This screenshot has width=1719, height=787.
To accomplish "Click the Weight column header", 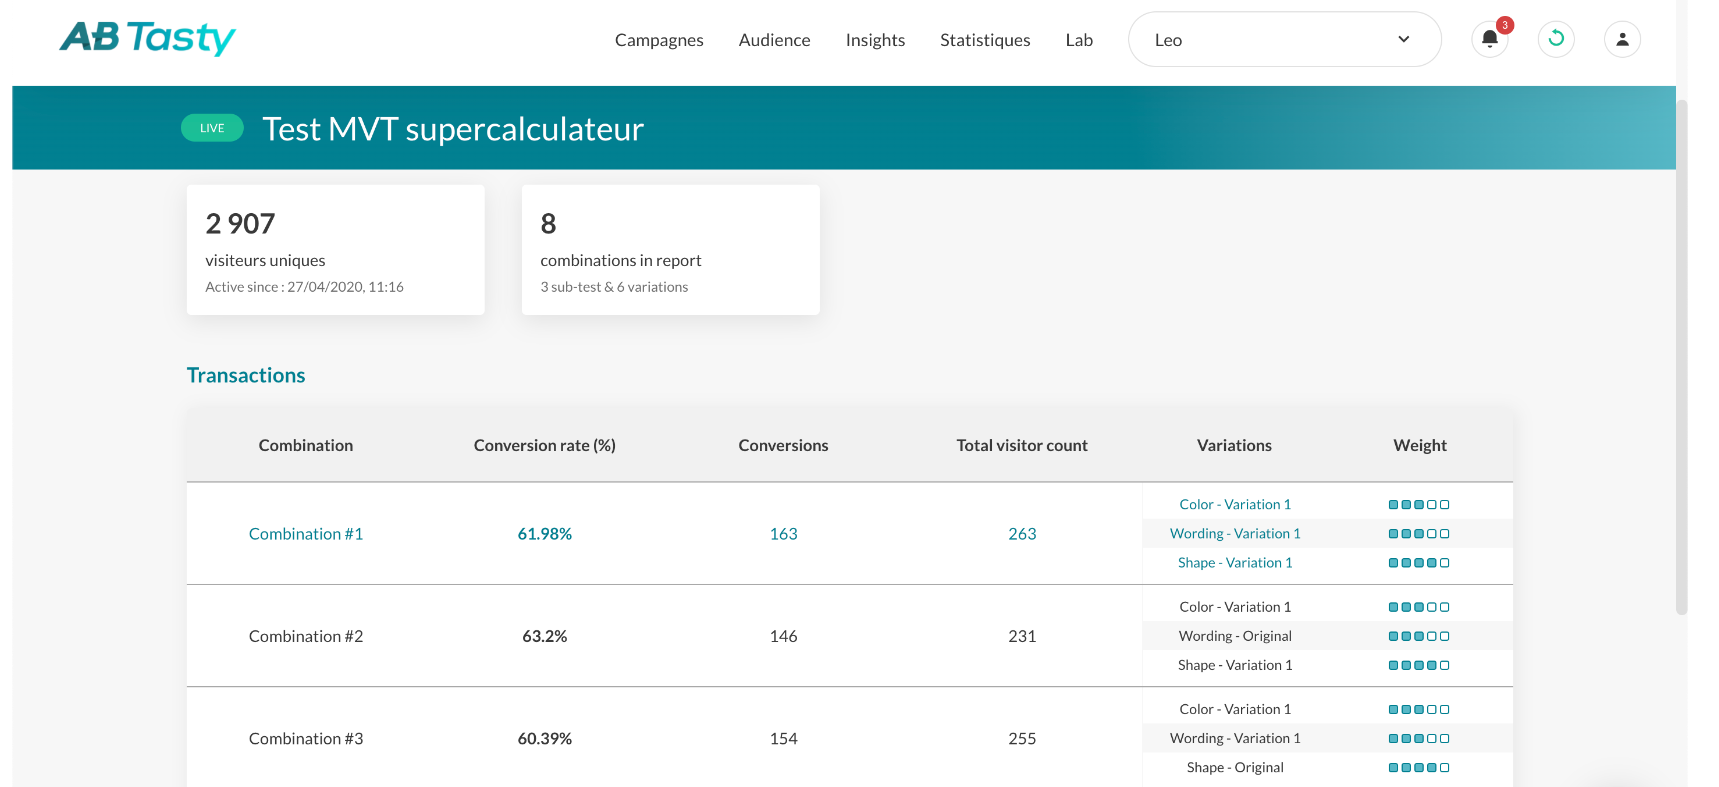I will 1420,445.
